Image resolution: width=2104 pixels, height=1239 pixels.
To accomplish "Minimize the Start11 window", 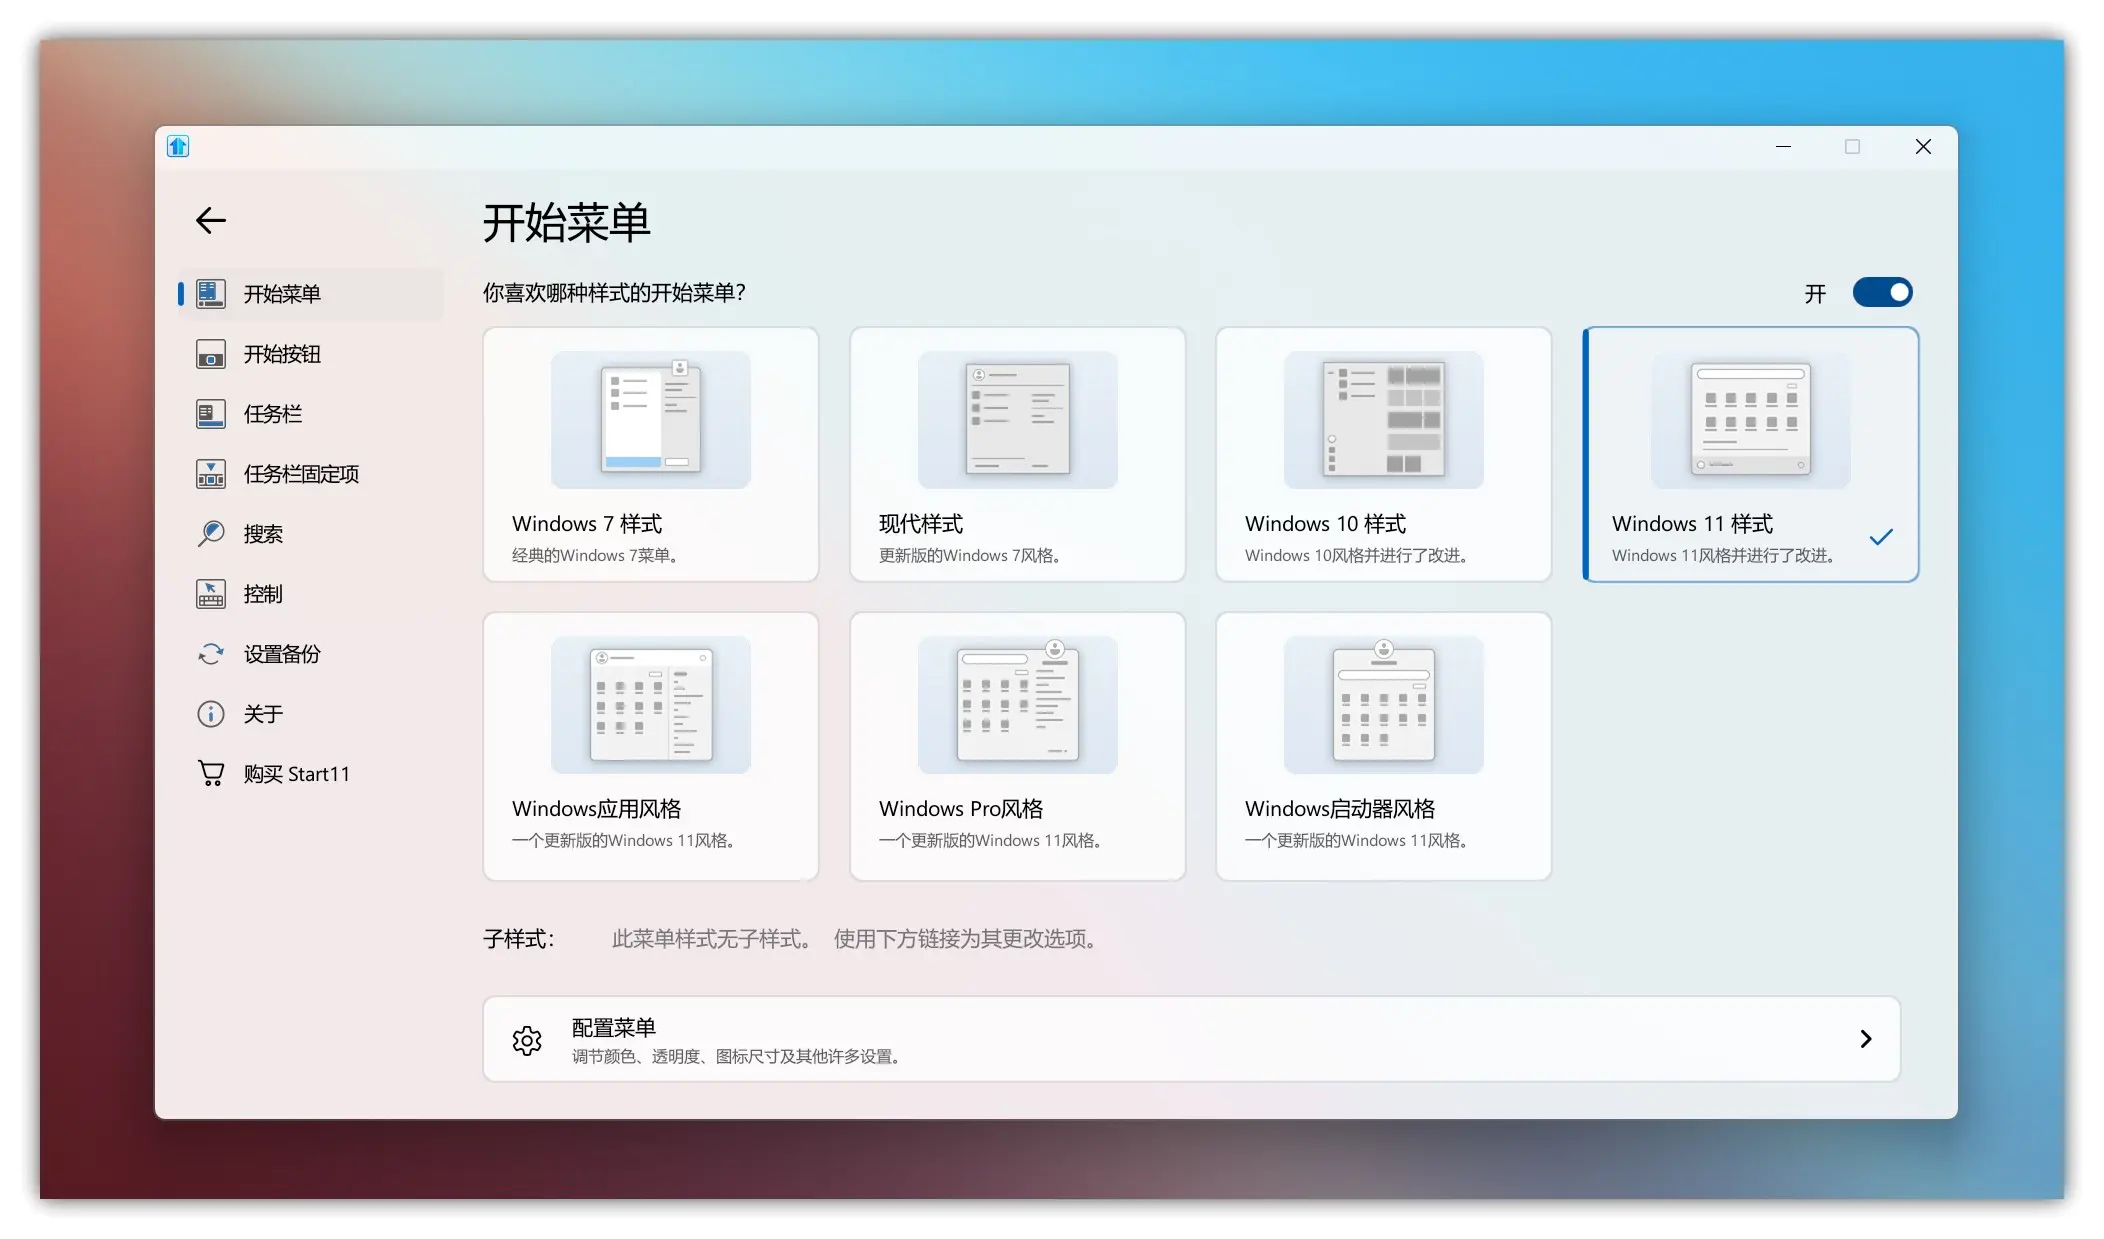I will coord(1783,147).
